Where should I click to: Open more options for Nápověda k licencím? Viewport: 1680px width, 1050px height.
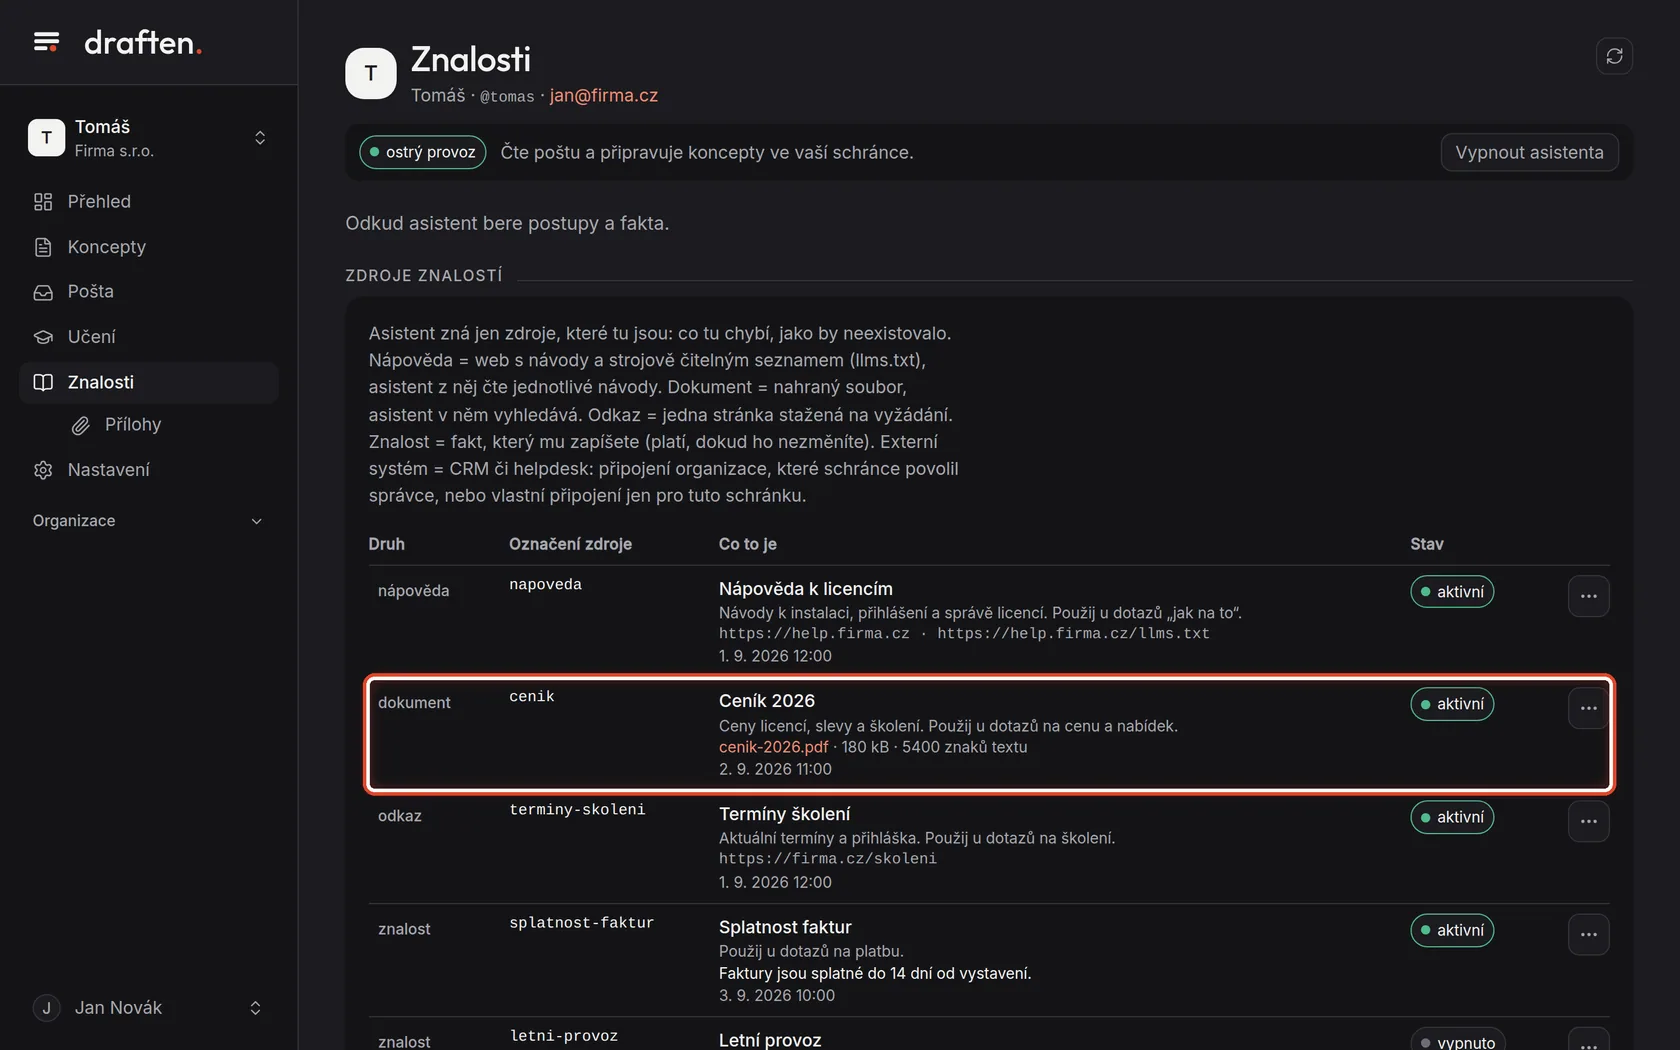tap(1588, 596)
